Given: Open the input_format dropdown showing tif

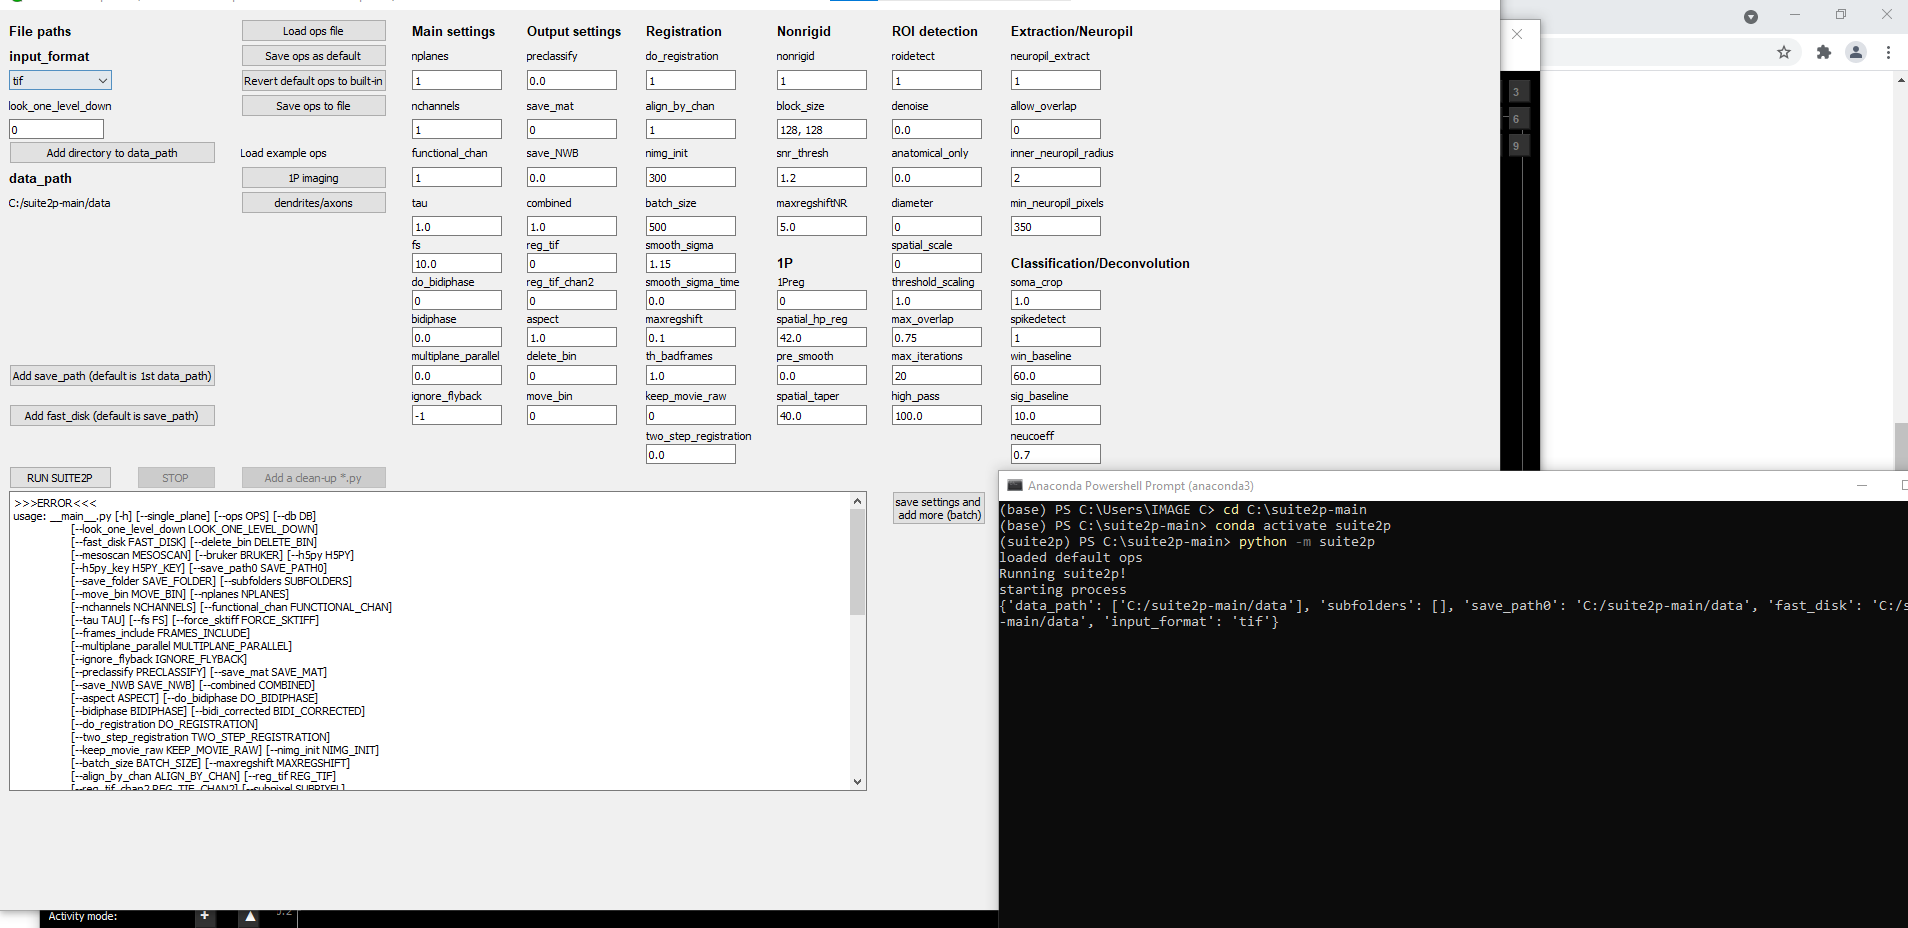Looking at the screenshot, I should [x=59, y=80].
